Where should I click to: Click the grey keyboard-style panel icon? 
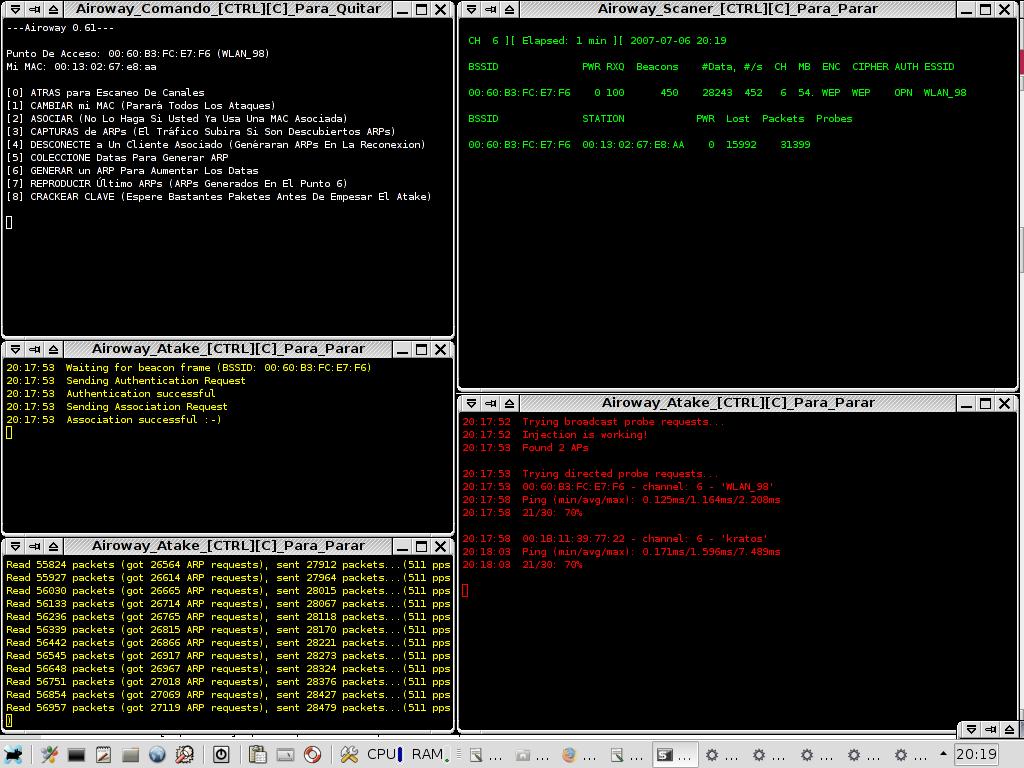click(x=285, y=755)
